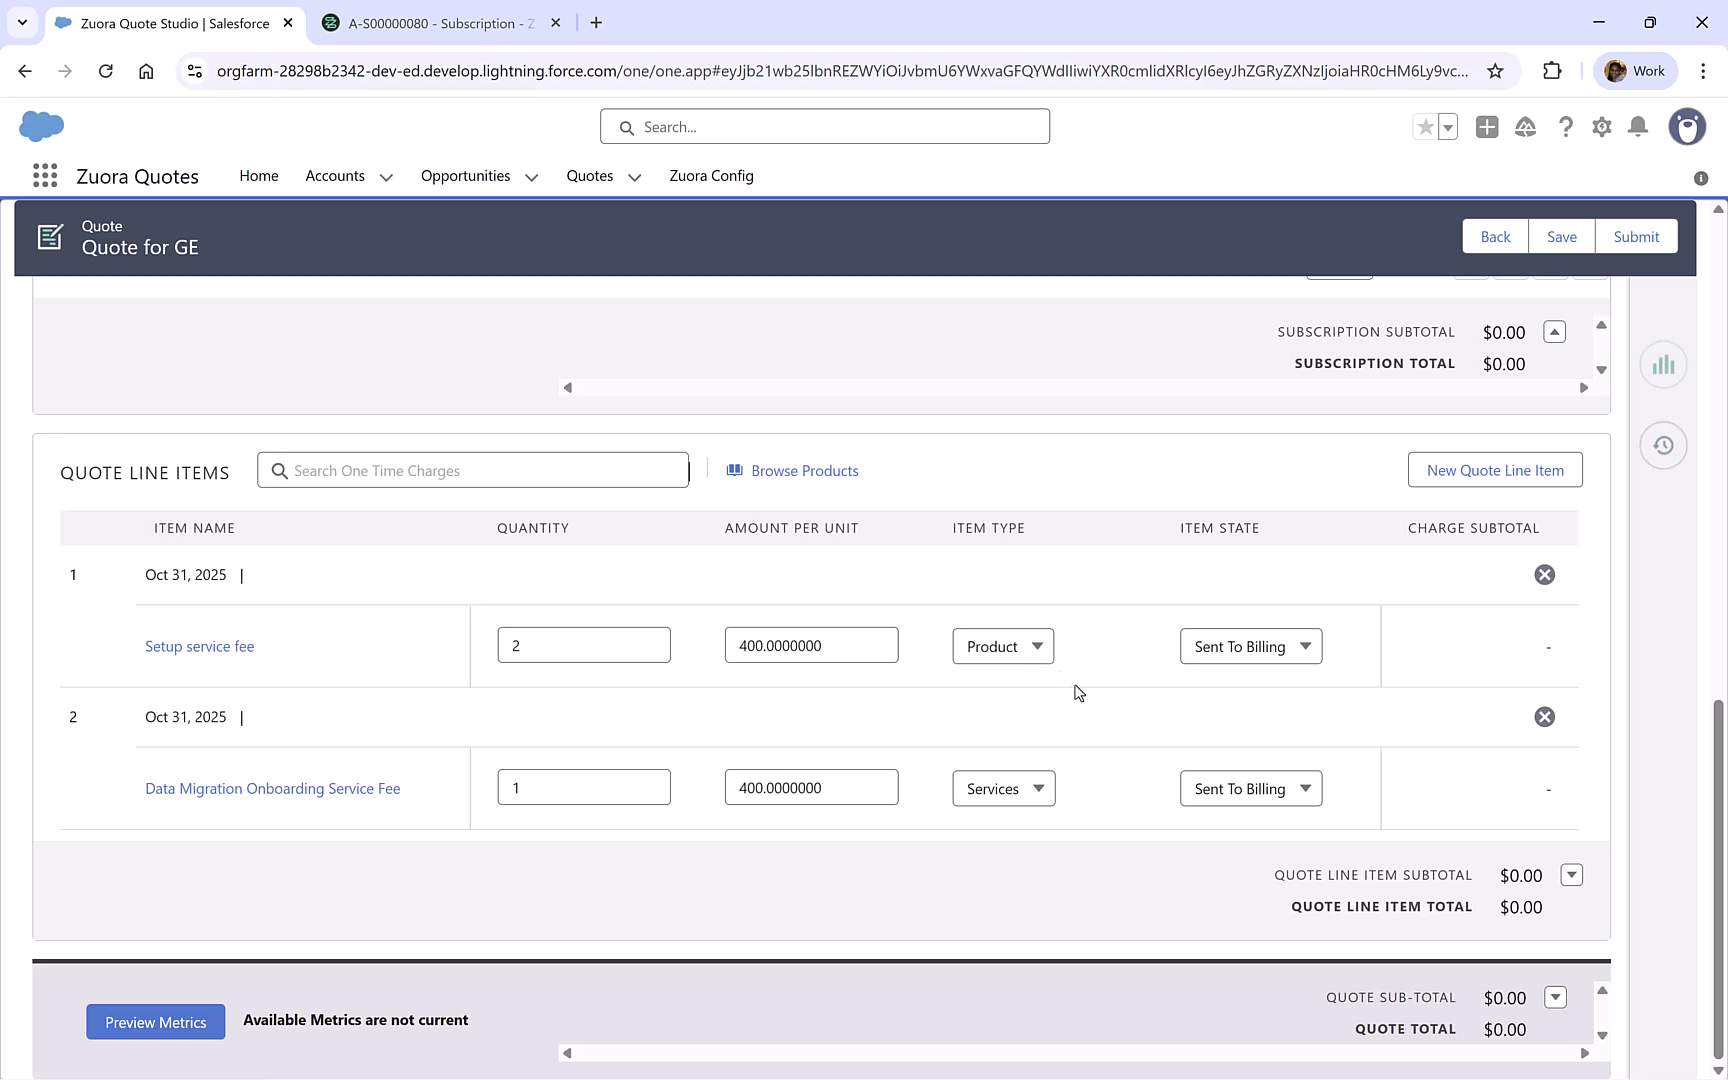Open the Trailhead guidance center icon
Image resolution: width=1728 pixels, height=1080 pixels.
click(x=1525, y=127)
